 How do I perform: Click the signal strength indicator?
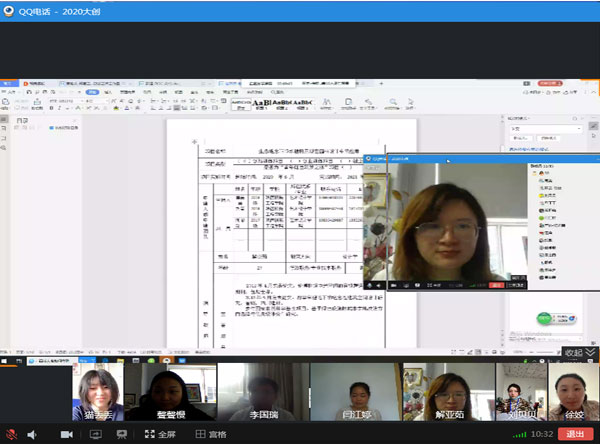click(x=522, y=435)
